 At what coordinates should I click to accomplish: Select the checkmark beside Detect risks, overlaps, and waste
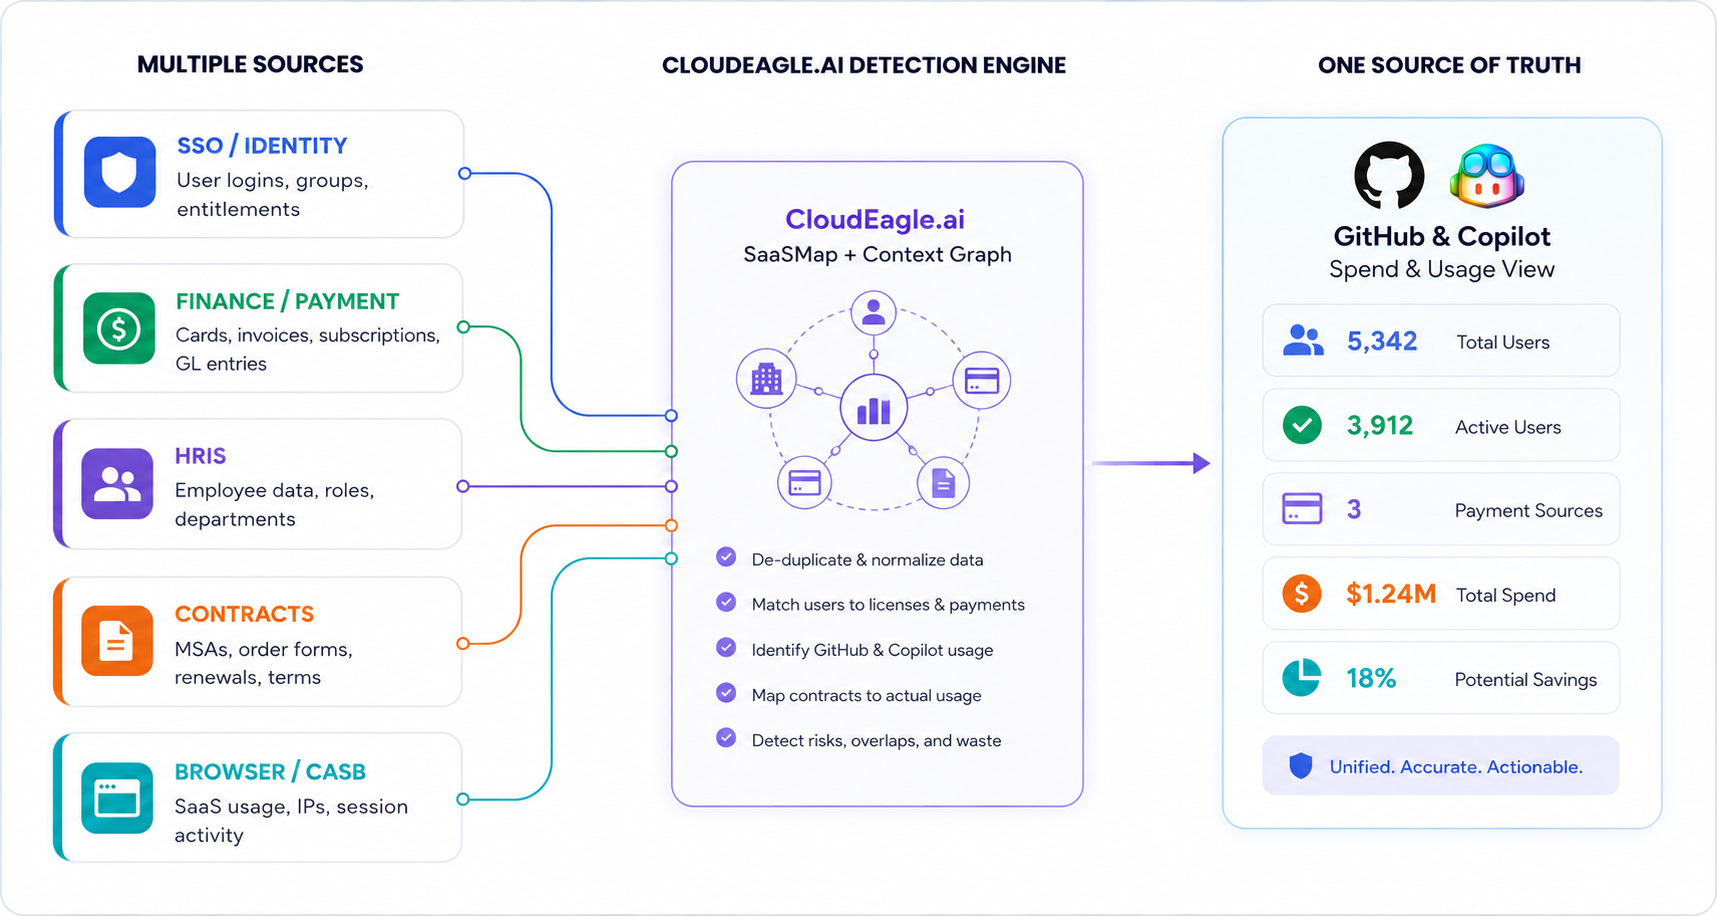pos(726,738)
